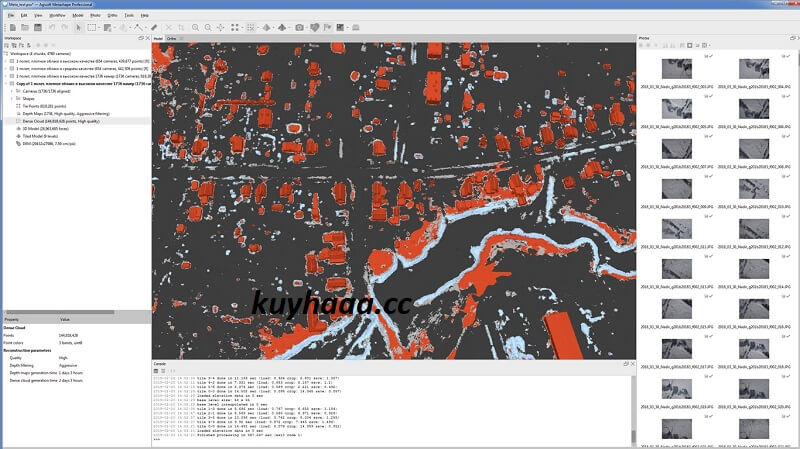Image resolution: width=800 pixels, height=449 pixels.
Task: Select the DEM tree item
Action: pos(49,144)
